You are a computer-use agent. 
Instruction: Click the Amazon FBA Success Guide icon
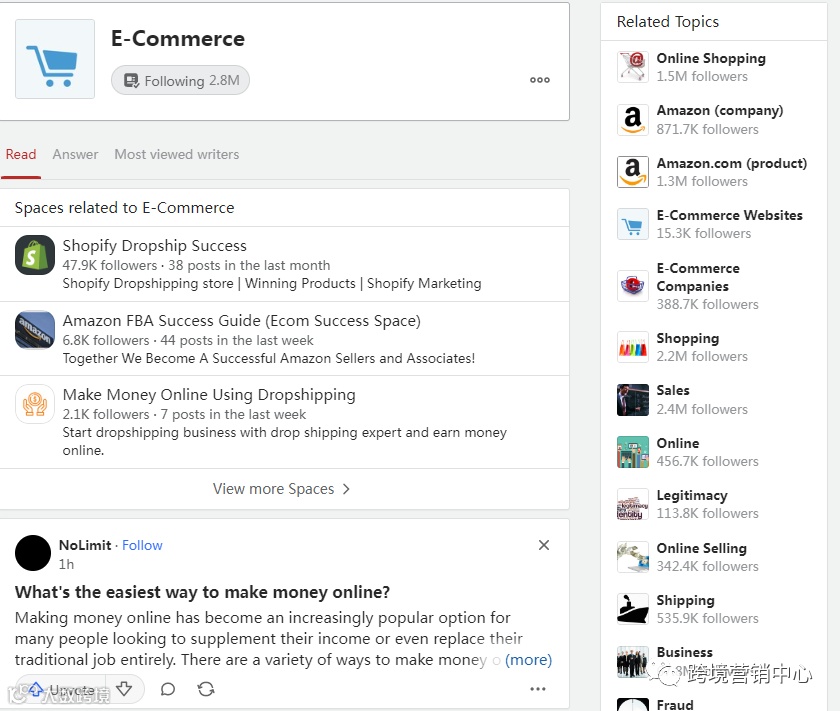35,330
